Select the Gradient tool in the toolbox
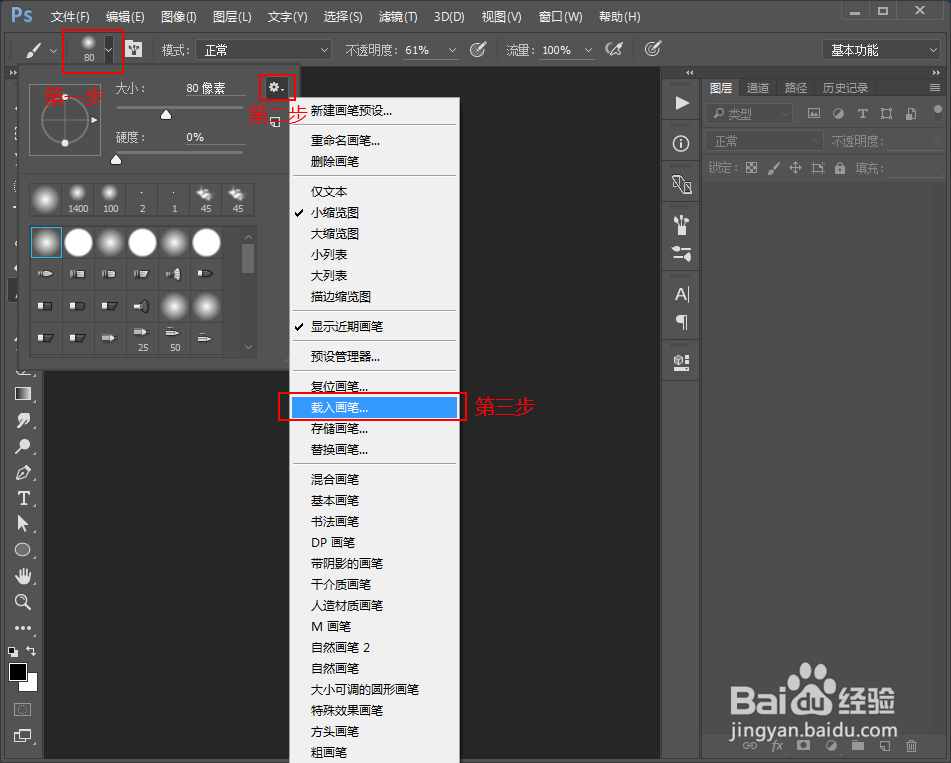This screenshot has height=763, width=951. coord(23,394)
